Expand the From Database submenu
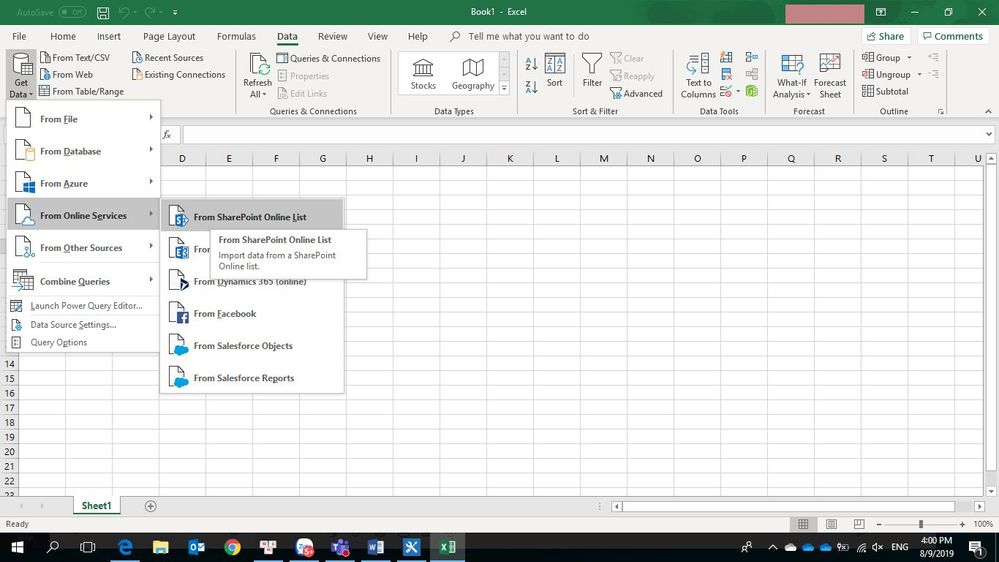The image size is (999, 562). [83, 151]
